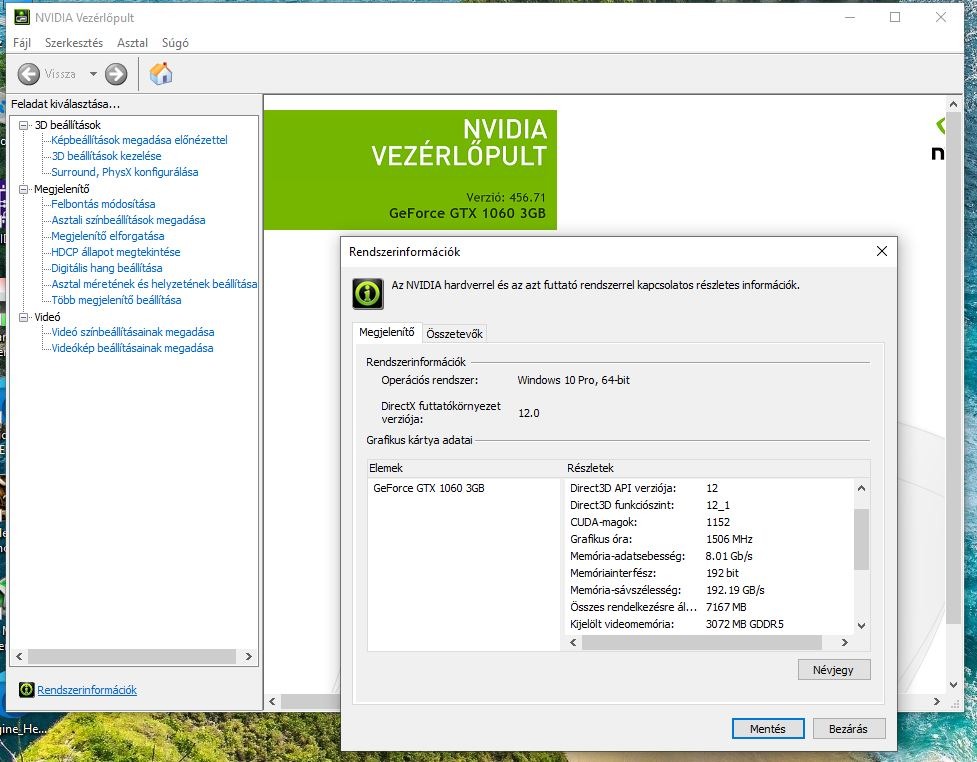Screen dimensions: 977x762
Task: Open Megjelenítő elforgatása
Action: (107, 236)
